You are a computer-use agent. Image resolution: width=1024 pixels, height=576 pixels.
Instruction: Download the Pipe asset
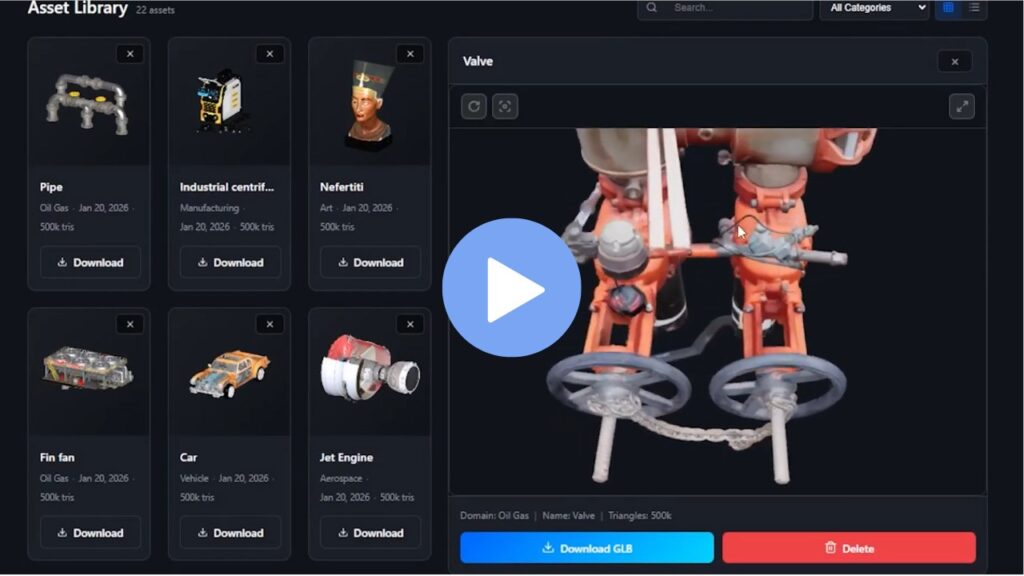90,263
